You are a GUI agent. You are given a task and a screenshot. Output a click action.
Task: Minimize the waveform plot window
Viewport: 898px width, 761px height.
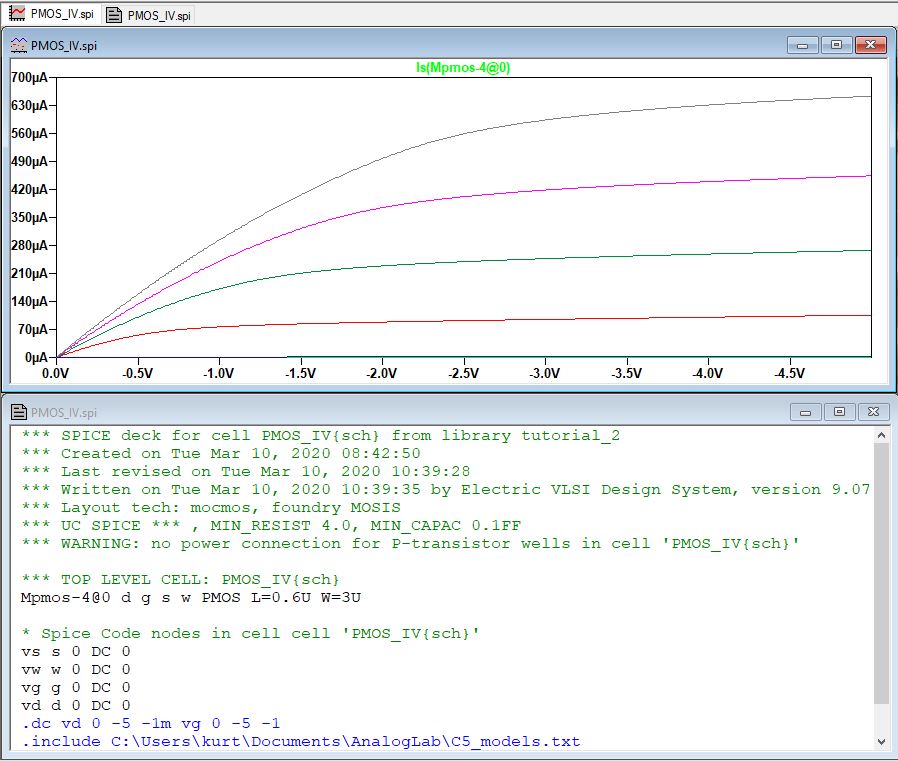click(802, 45)
